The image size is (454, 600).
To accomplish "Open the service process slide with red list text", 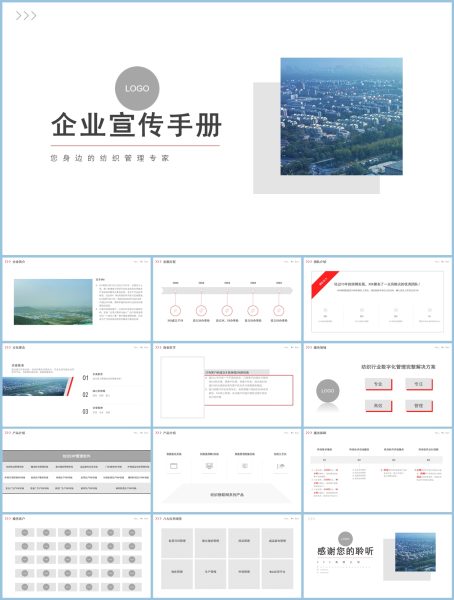I will click(x=377, y=470).
